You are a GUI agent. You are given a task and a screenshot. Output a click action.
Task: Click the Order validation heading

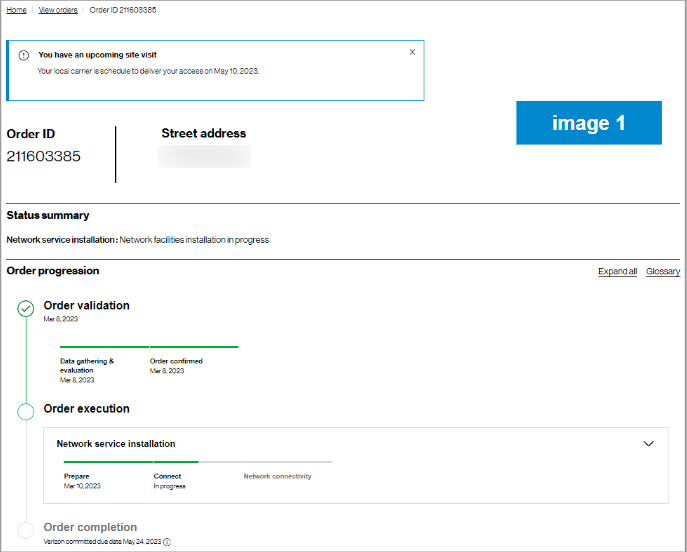(x=86, y=305)
